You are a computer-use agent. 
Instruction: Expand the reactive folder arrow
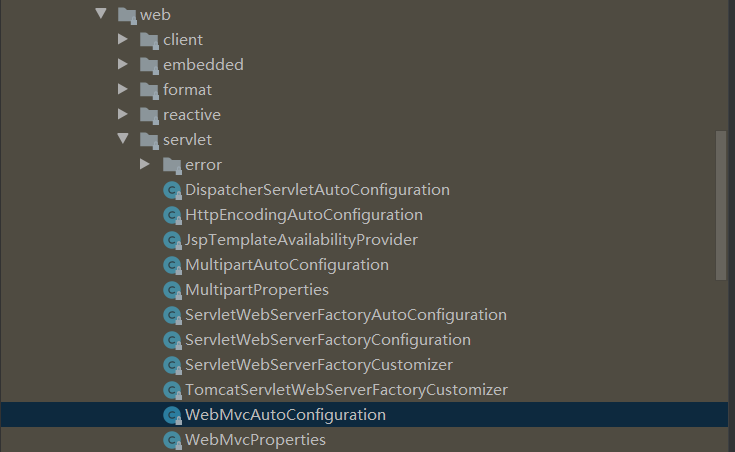click(x=123, y=113)
